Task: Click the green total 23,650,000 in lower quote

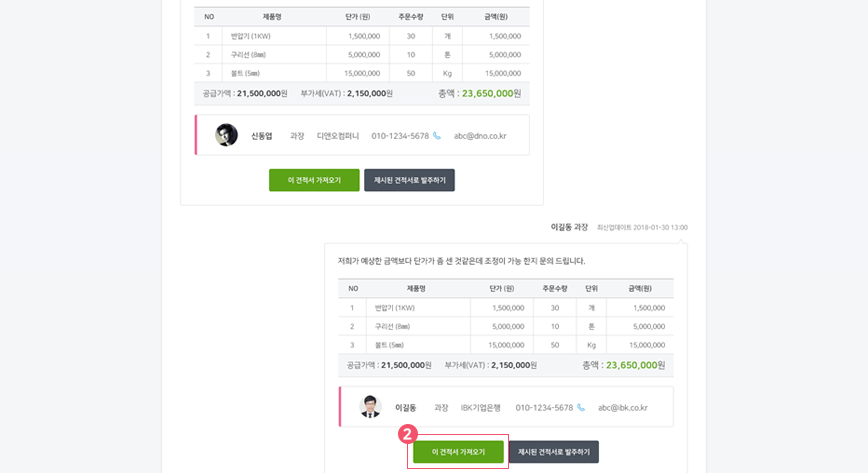Action: coord(631,366)
